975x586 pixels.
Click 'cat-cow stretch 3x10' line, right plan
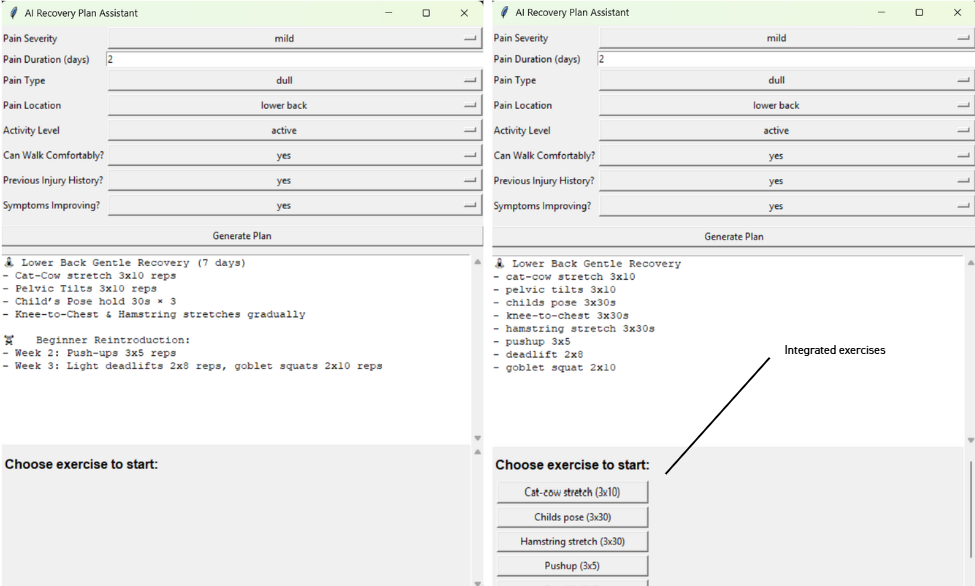[x=565, y=277]
